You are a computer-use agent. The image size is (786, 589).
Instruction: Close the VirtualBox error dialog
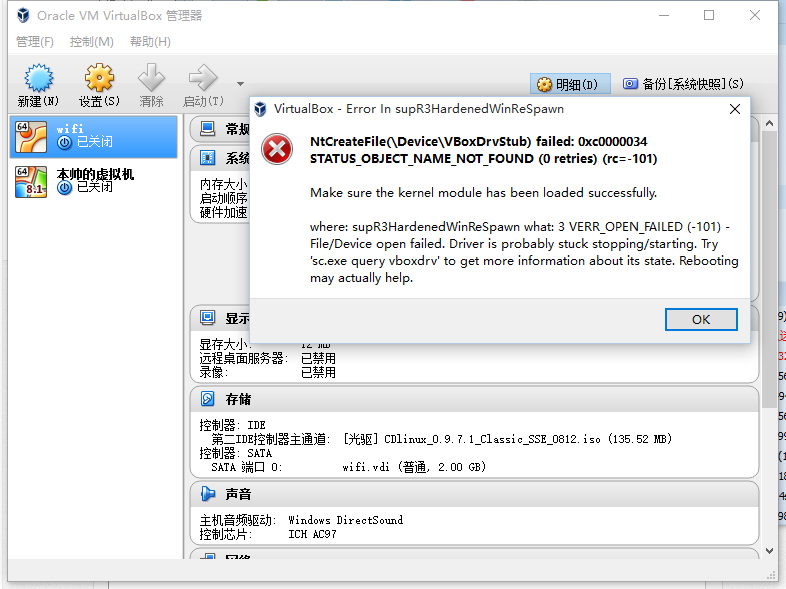735,109
